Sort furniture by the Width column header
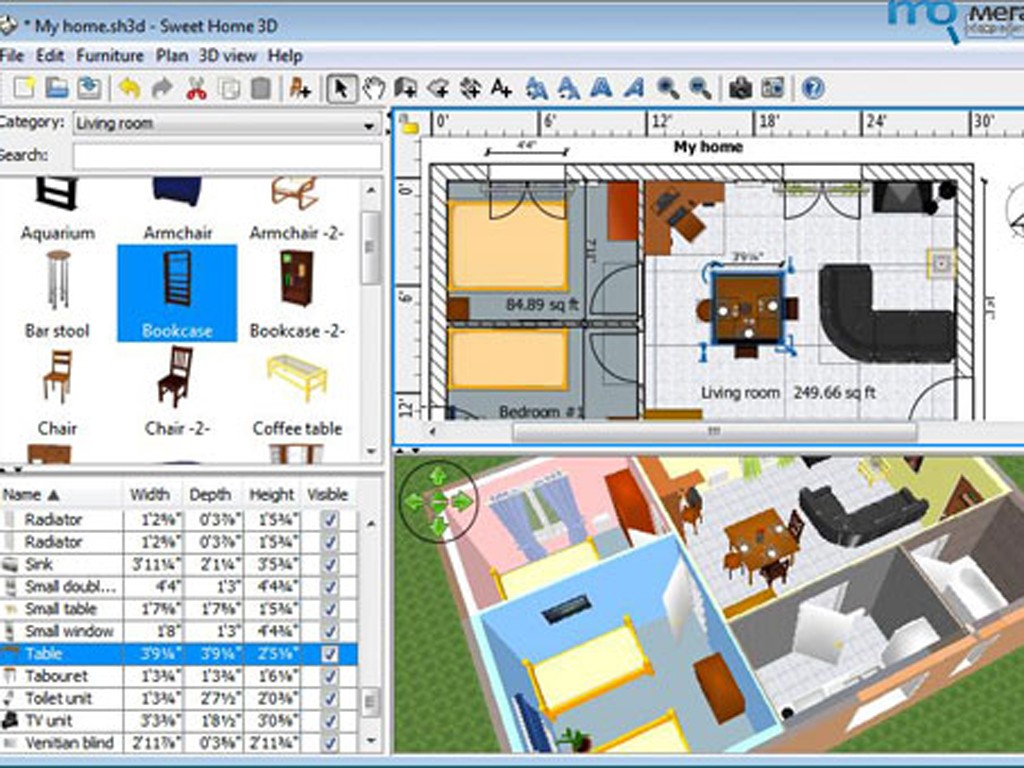 pyautogui.click(x=153, y=494)
